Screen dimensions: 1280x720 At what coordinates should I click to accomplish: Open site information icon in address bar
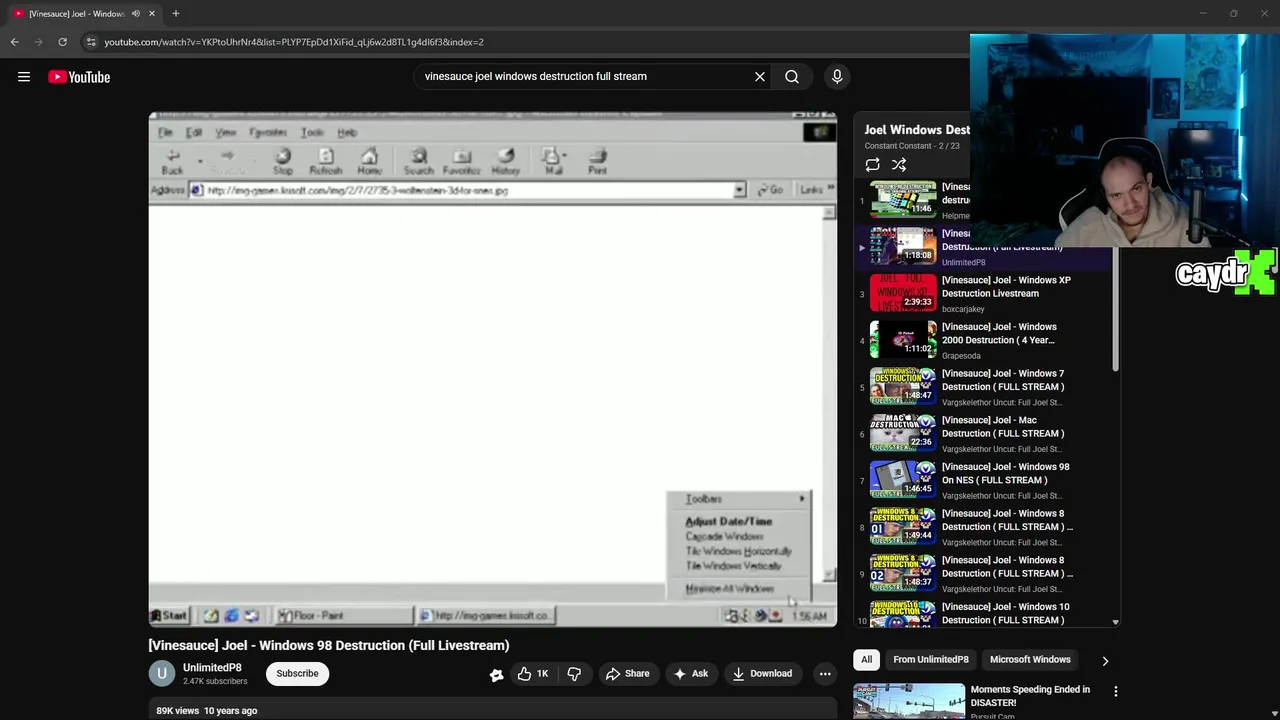pyautogui.click(x=91, y=42)
